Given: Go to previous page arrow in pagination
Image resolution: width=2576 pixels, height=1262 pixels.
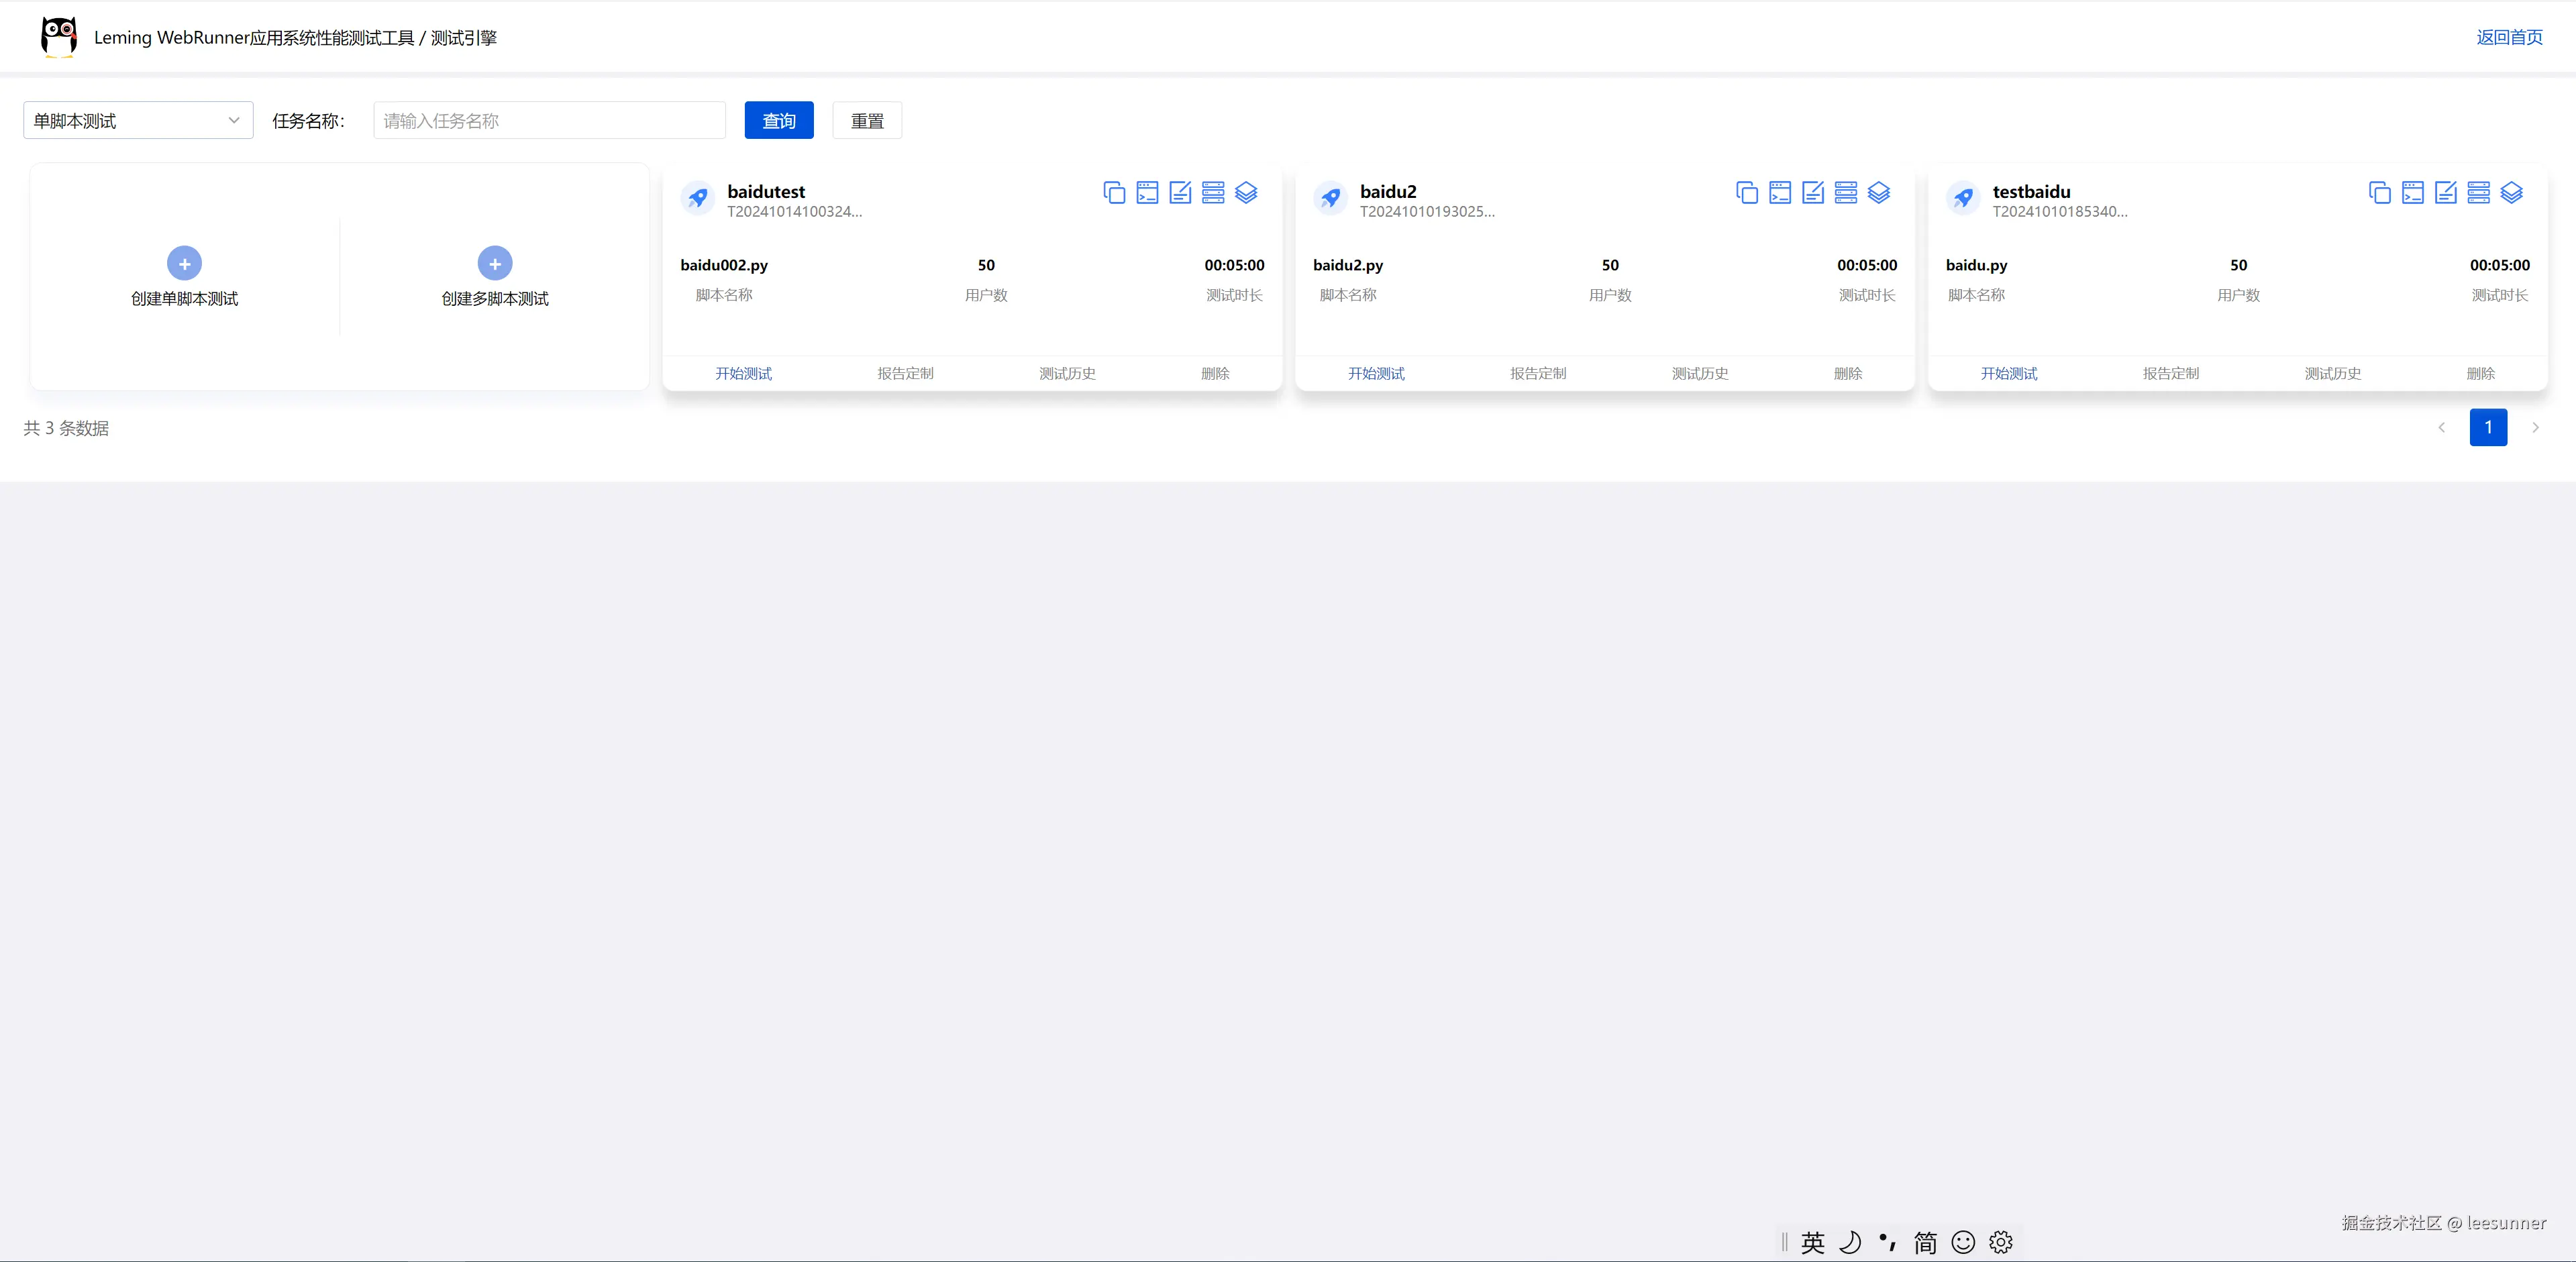Looking at the screenshot, I should pyautogui.click(x=2441, y=428).
